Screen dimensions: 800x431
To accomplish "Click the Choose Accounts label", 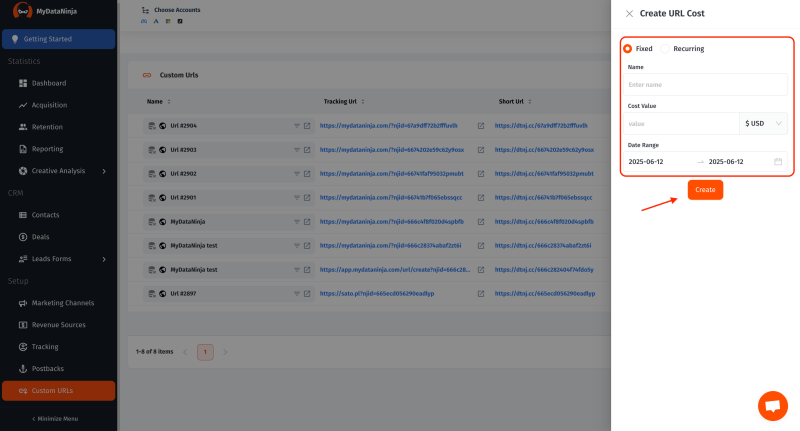I will [177, 10].
